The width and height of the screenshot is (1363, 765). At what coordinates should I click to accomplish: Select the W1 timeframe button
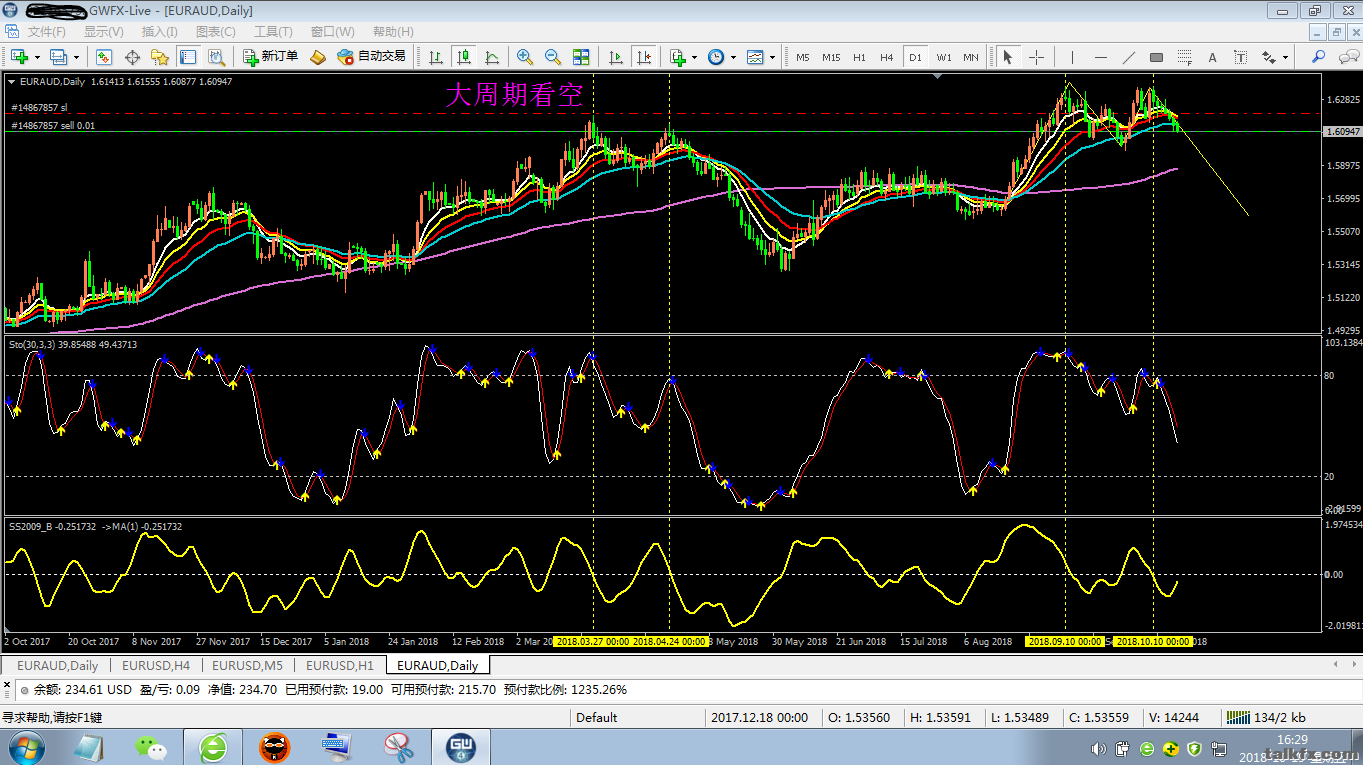(944, 57)
